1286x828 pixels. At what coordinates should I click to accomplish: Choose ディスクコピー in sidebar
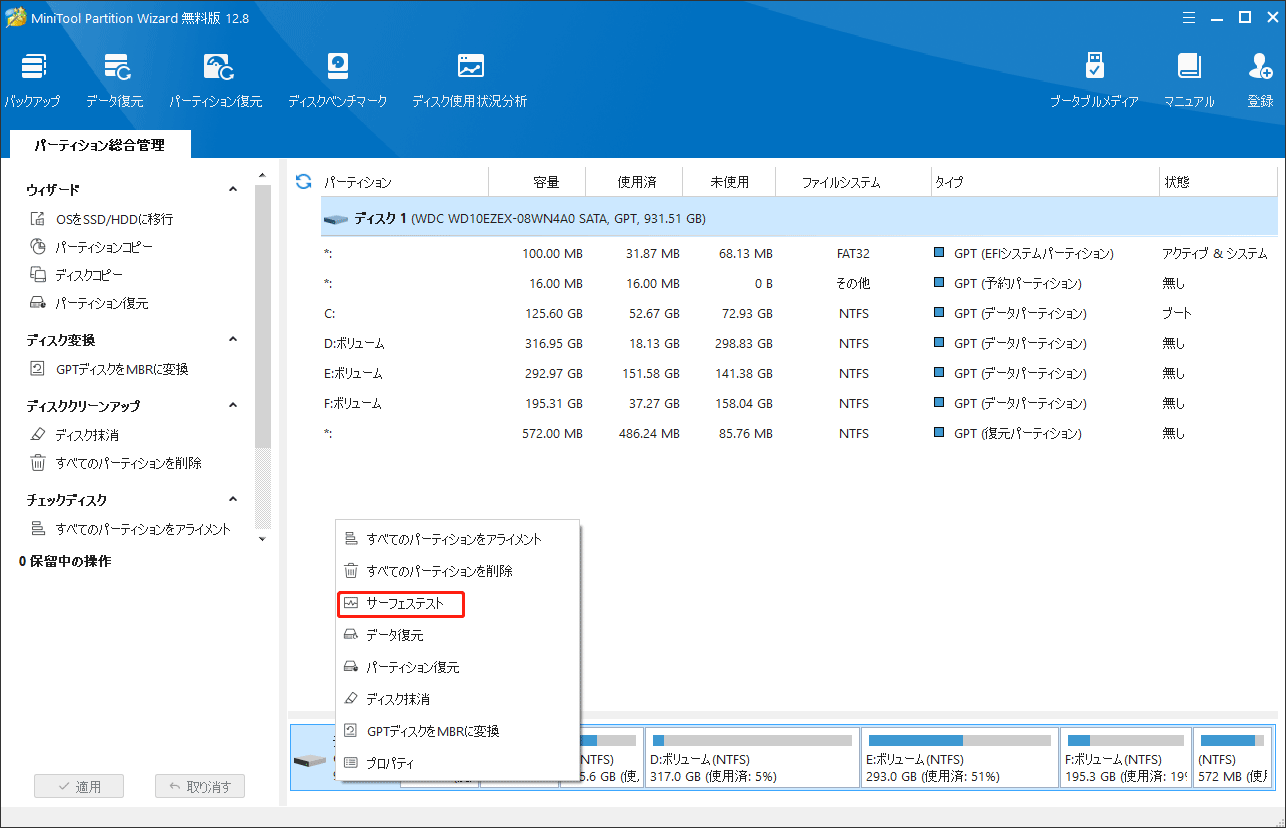[x=78, y=275]
